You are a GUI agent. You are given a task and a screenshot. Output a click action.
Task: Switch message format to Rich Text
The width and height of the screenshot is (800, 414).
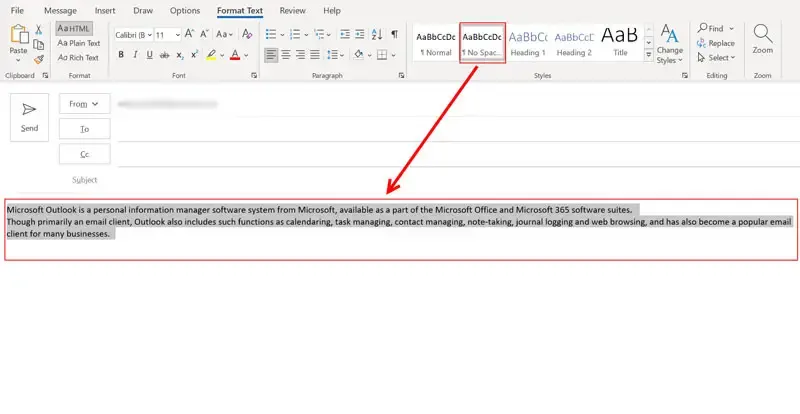(x=78, y=58)
